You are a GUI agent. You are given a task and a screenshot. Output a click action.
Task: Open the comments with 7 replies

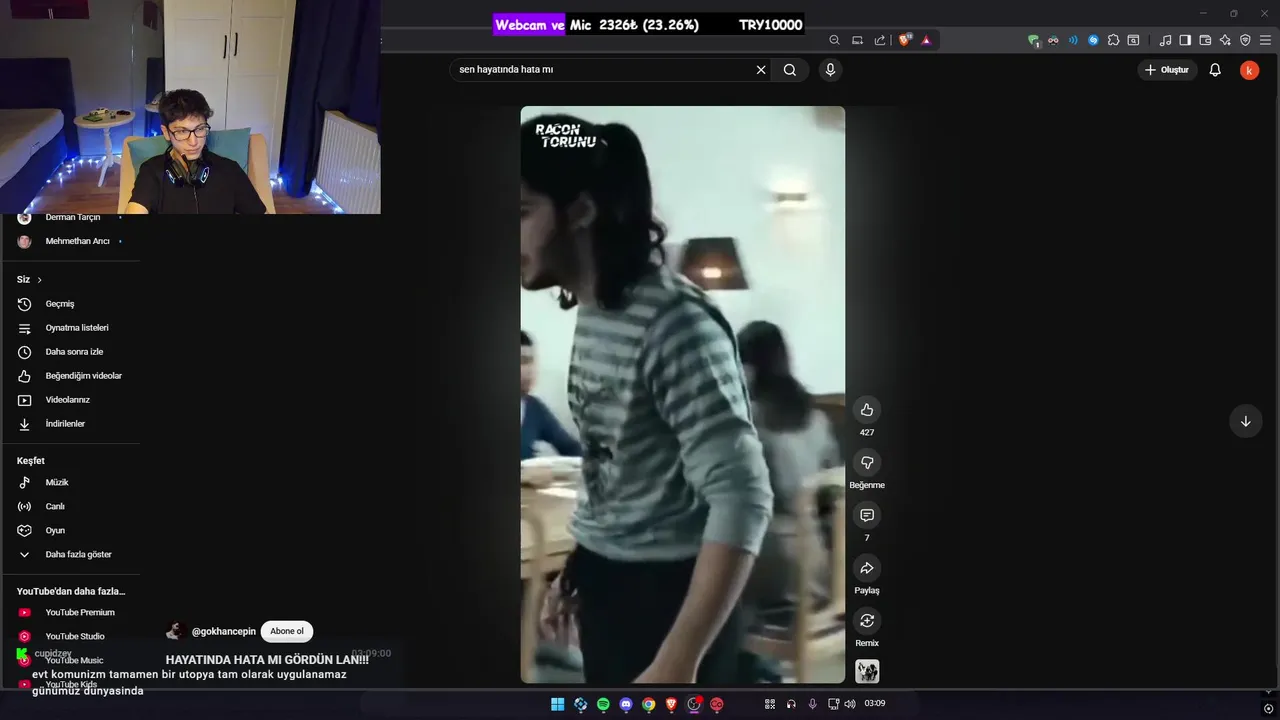[x=867, y=515]
